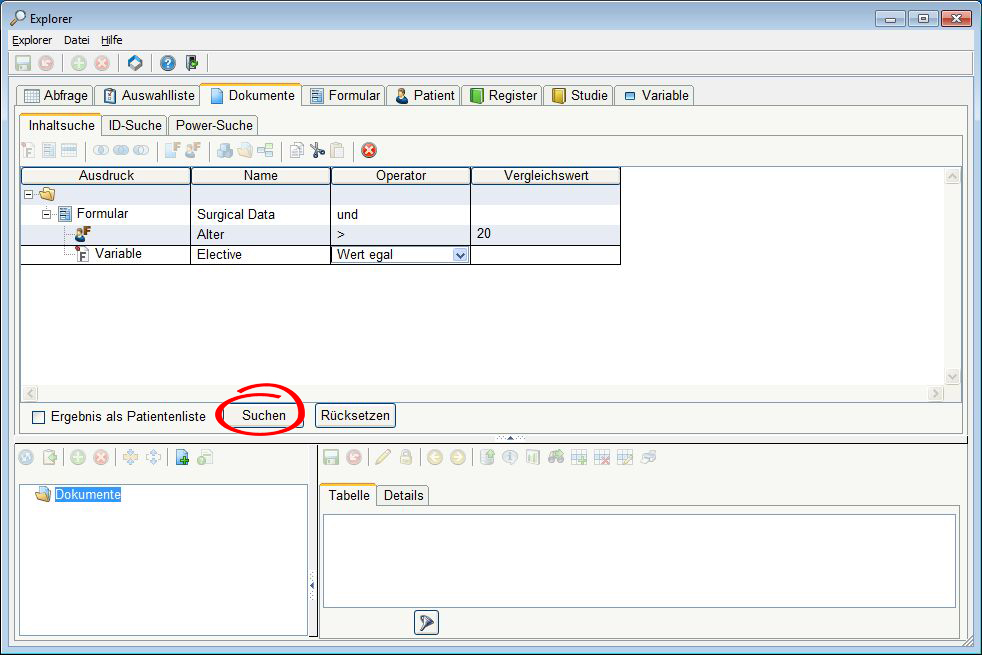The width and height of the screenshot is (982, 655).
Task: Click the red delete icon in search toolbar
Action: point(369,151)
